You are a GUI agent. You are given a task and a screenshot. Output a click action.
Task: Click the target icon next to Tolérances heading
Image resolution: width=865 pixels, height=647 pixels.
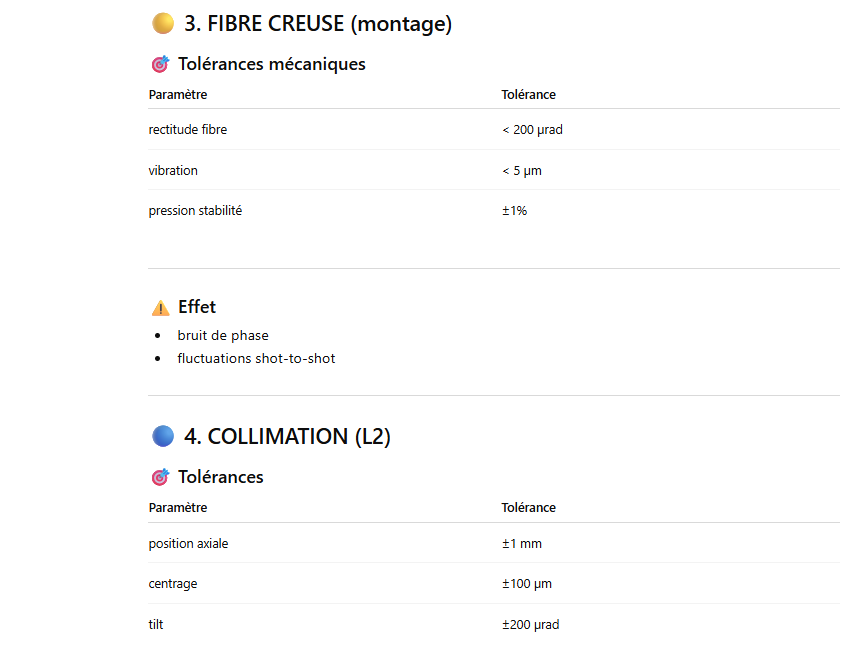(160, 477)
